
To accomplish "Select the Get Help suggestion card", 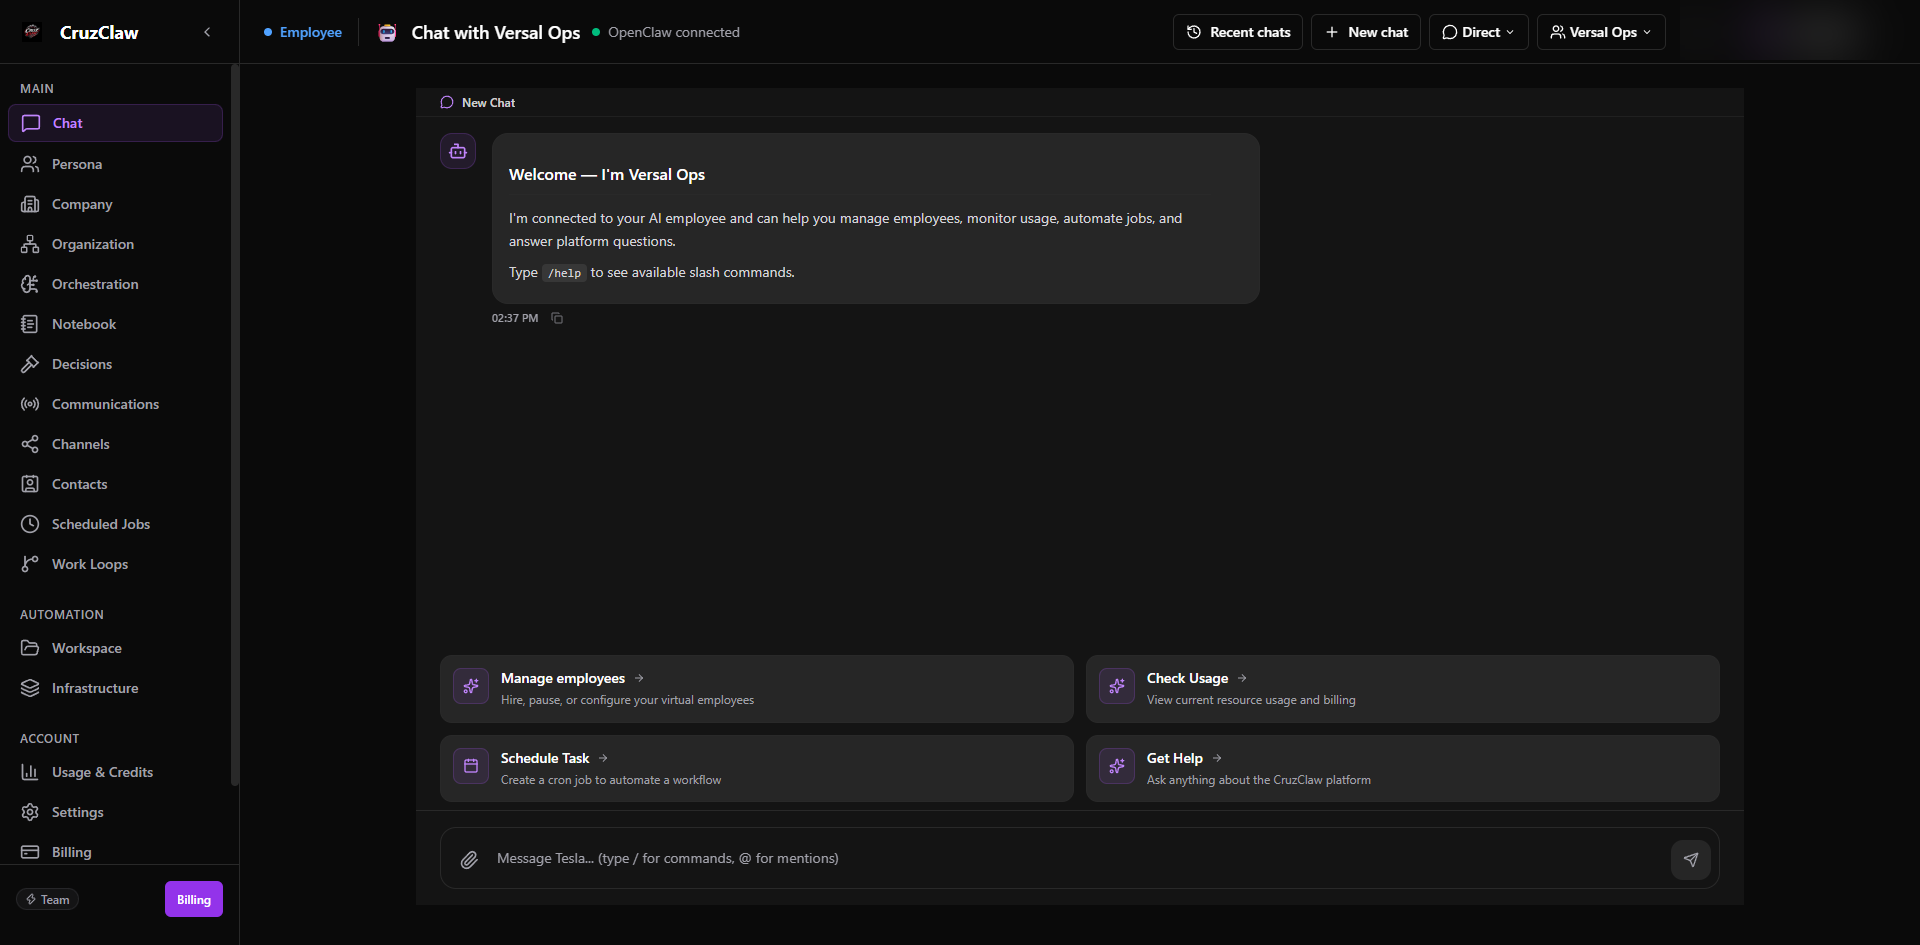I will [1402, 768].
